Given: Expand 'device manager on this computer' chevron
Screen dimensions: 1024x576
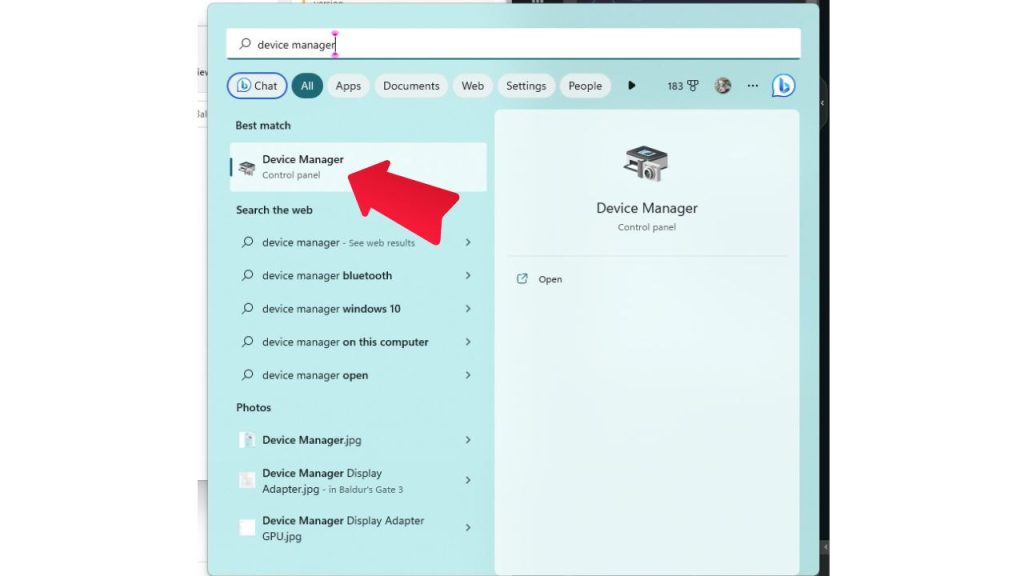Looking at the screenshot, I should click(468, 342).
